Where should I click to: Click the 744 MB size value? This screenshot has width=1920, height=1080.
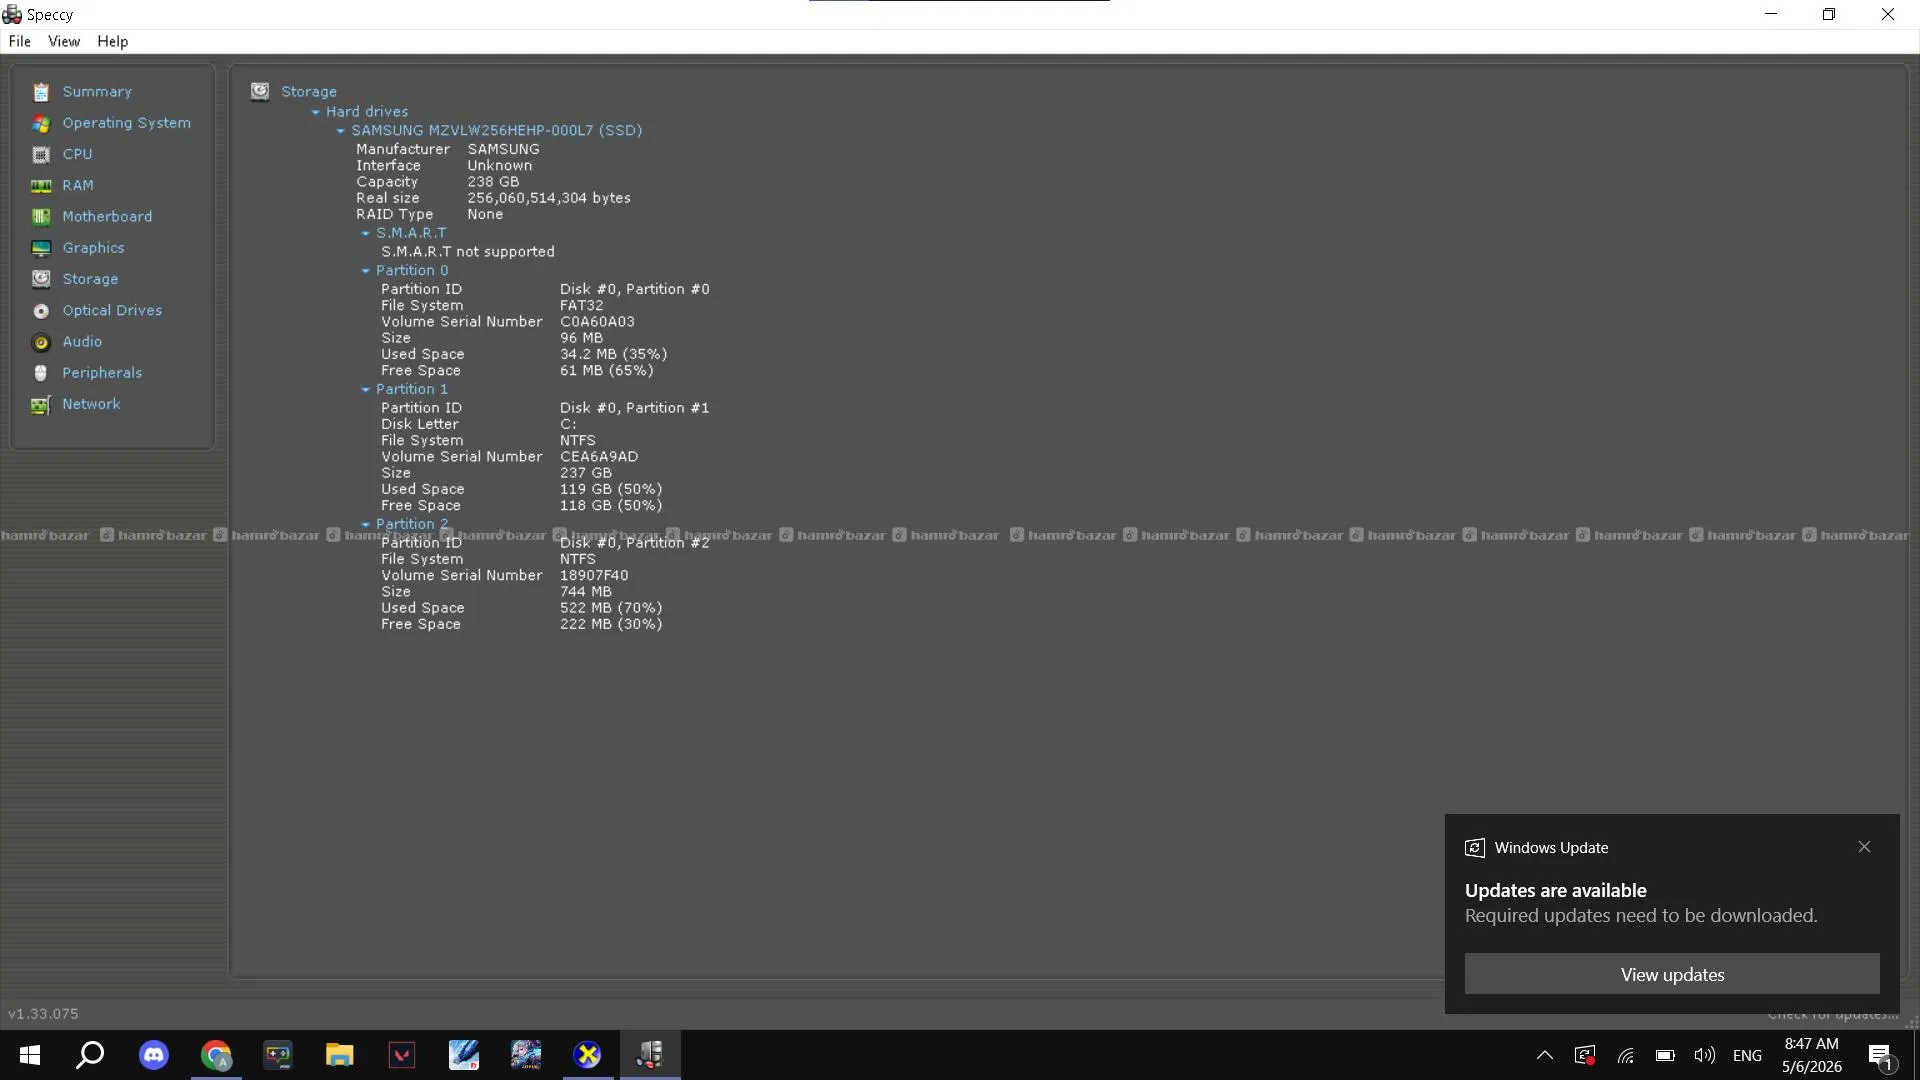click(586, 592)
